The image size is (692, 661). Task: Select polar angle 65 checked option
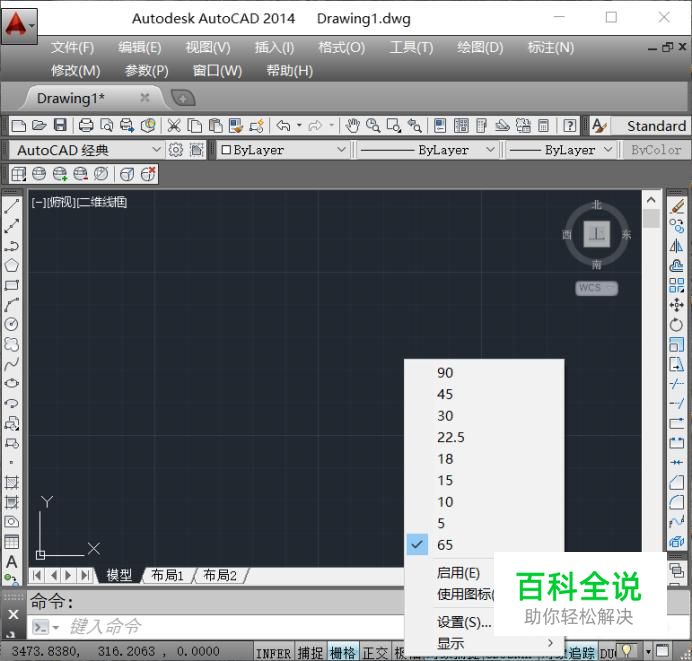pyautogui.click(x=484, y=545)
